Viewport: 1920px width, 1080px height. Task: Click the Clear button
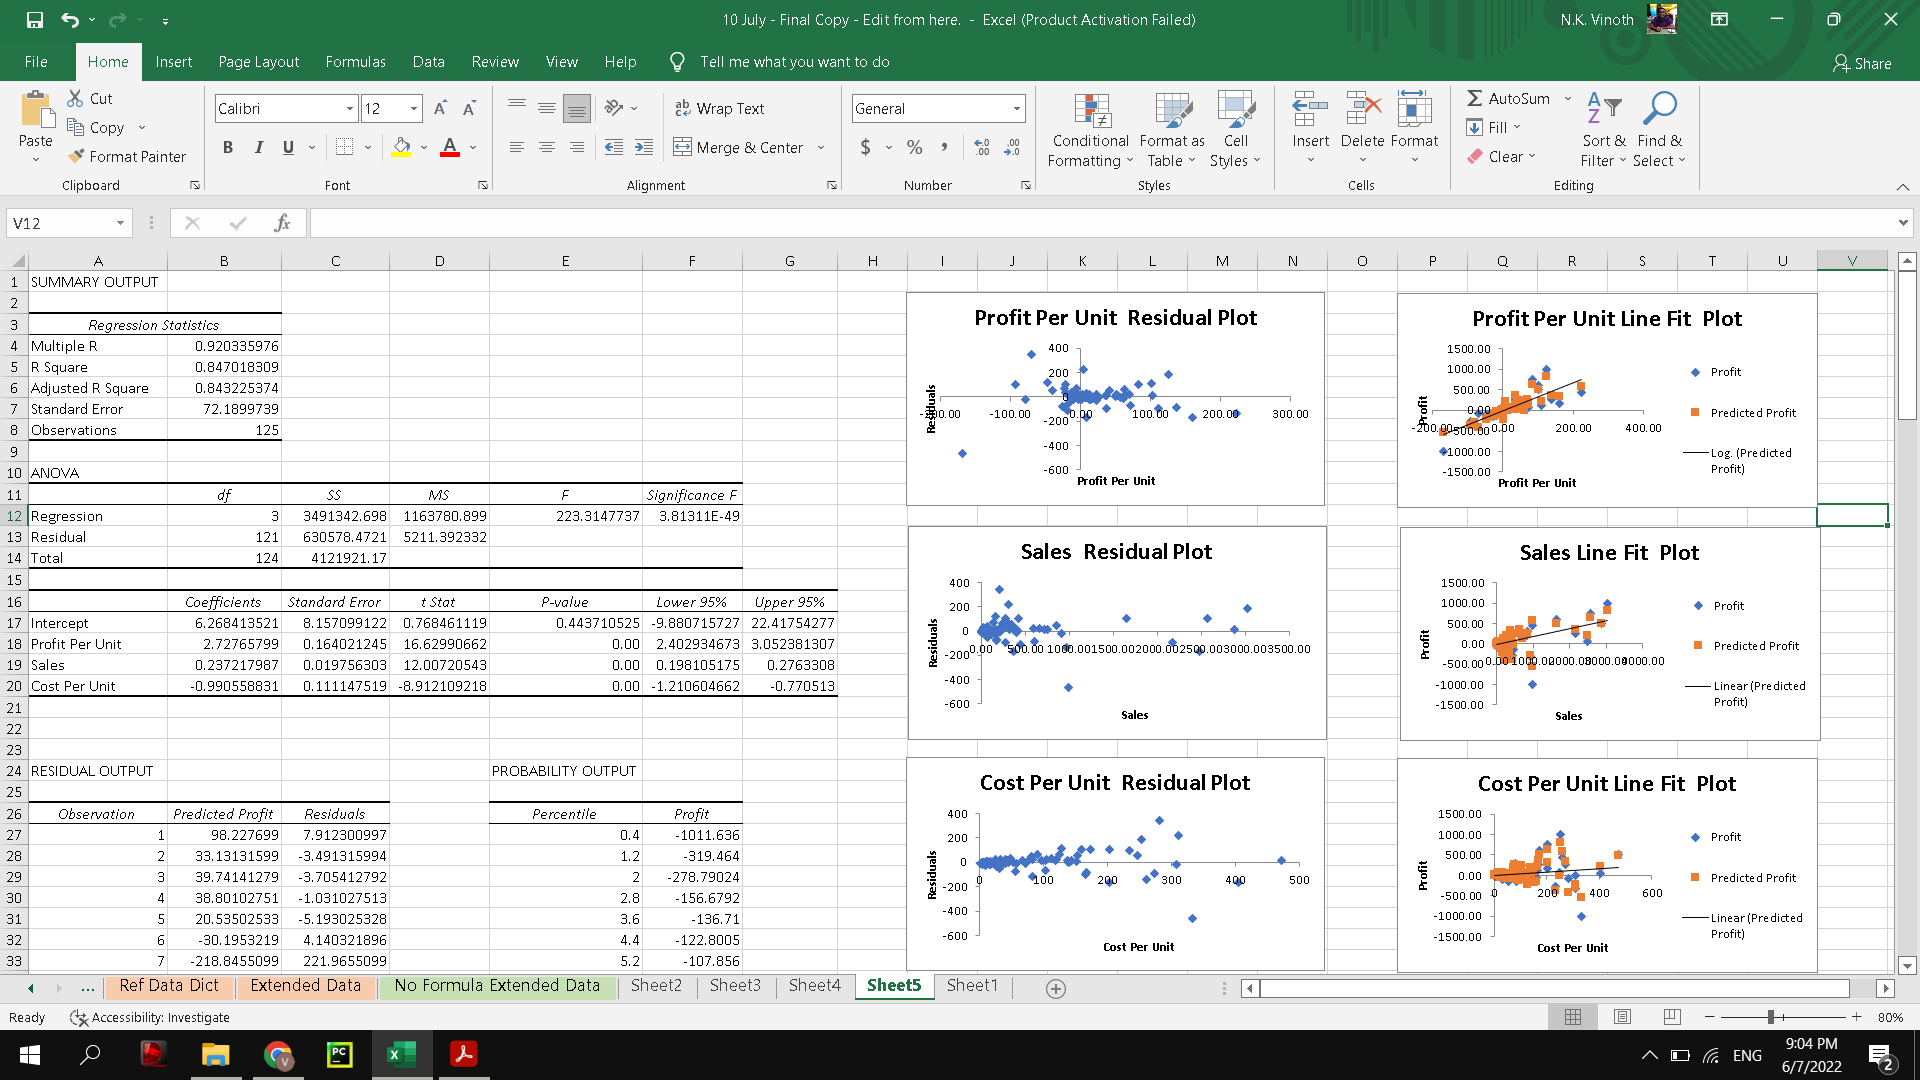click(1495, 156)
